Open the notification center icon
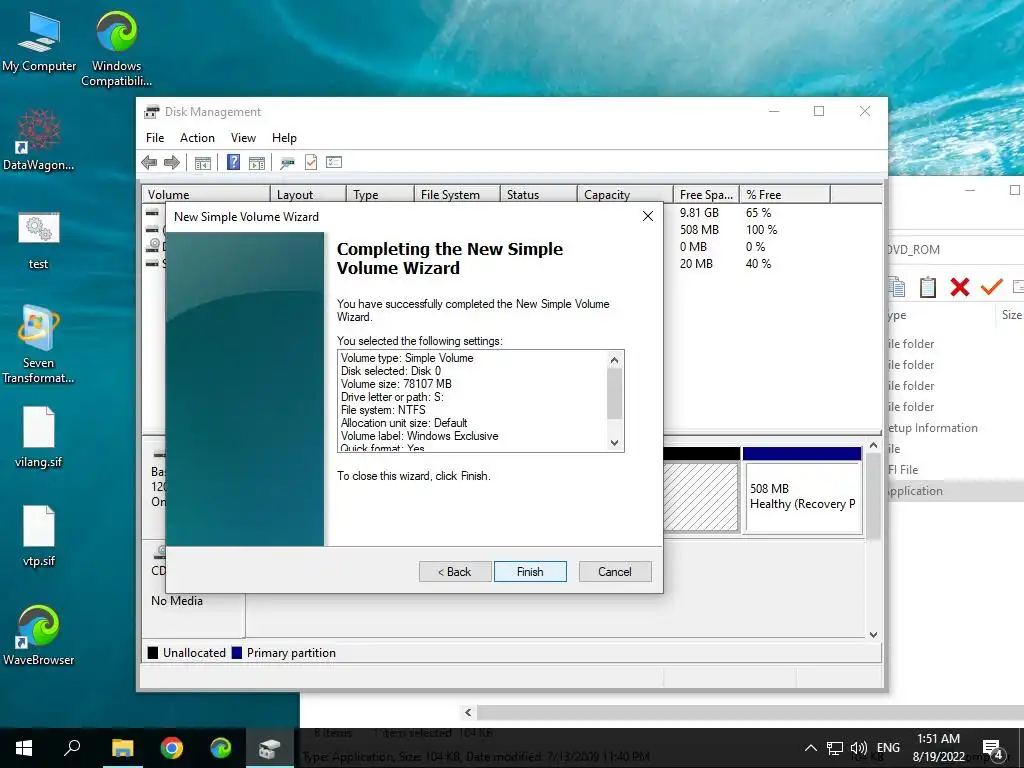 point(992,749)
